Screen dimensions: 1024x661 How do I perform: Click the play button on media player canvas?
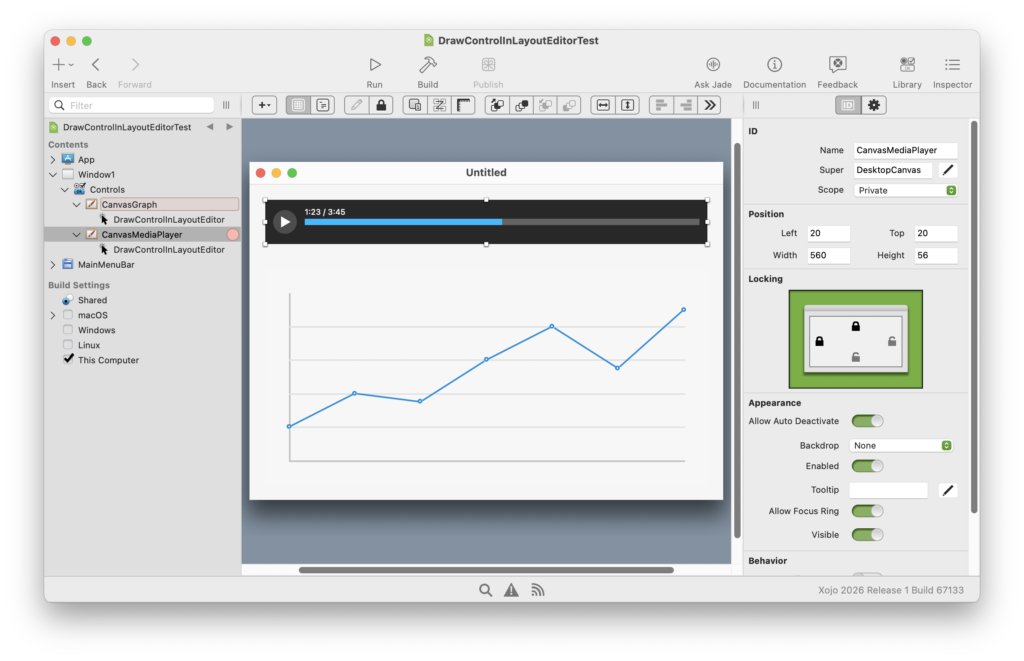coord(285,222)
